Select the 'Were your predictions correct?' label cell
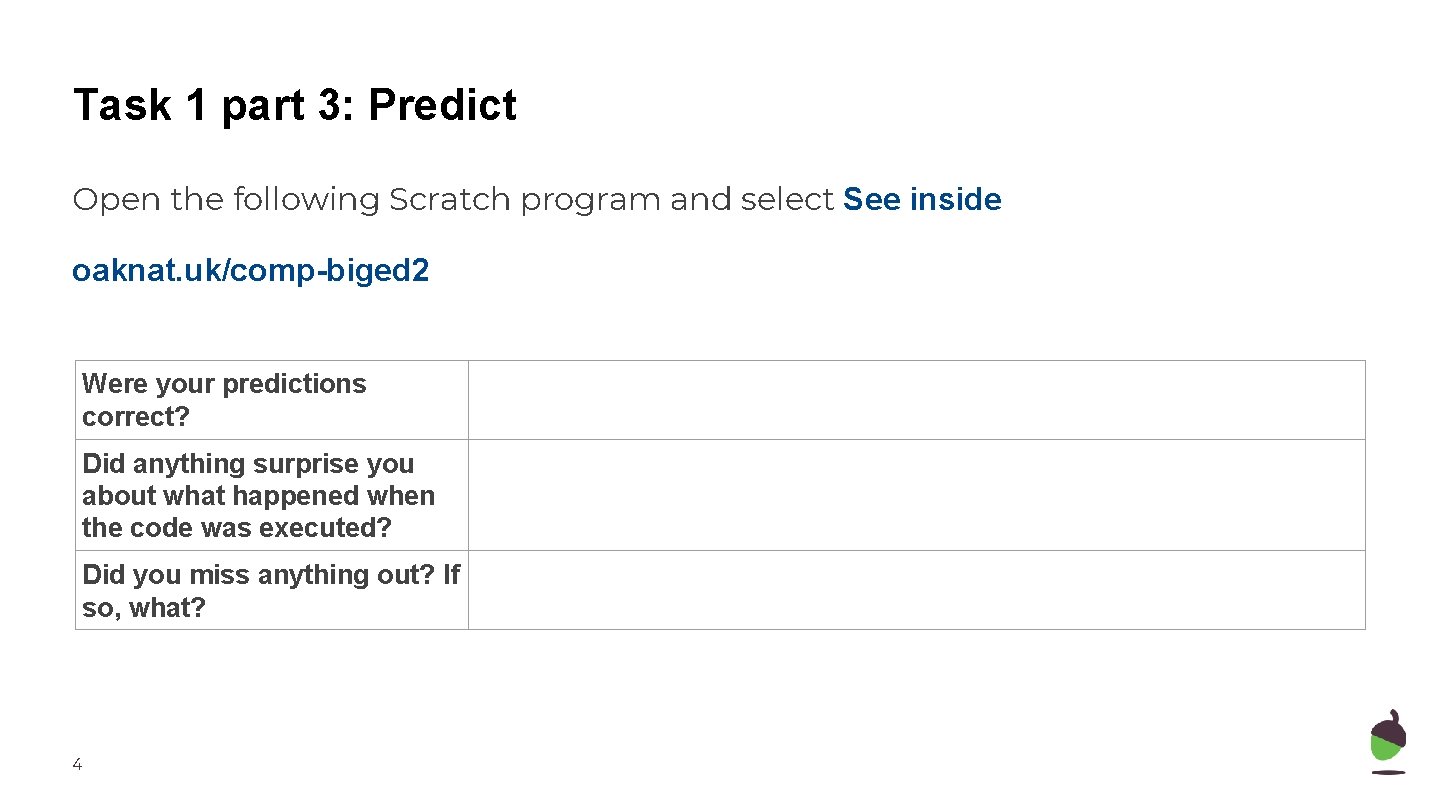1440x810 pixels. (x=272, y=400)
